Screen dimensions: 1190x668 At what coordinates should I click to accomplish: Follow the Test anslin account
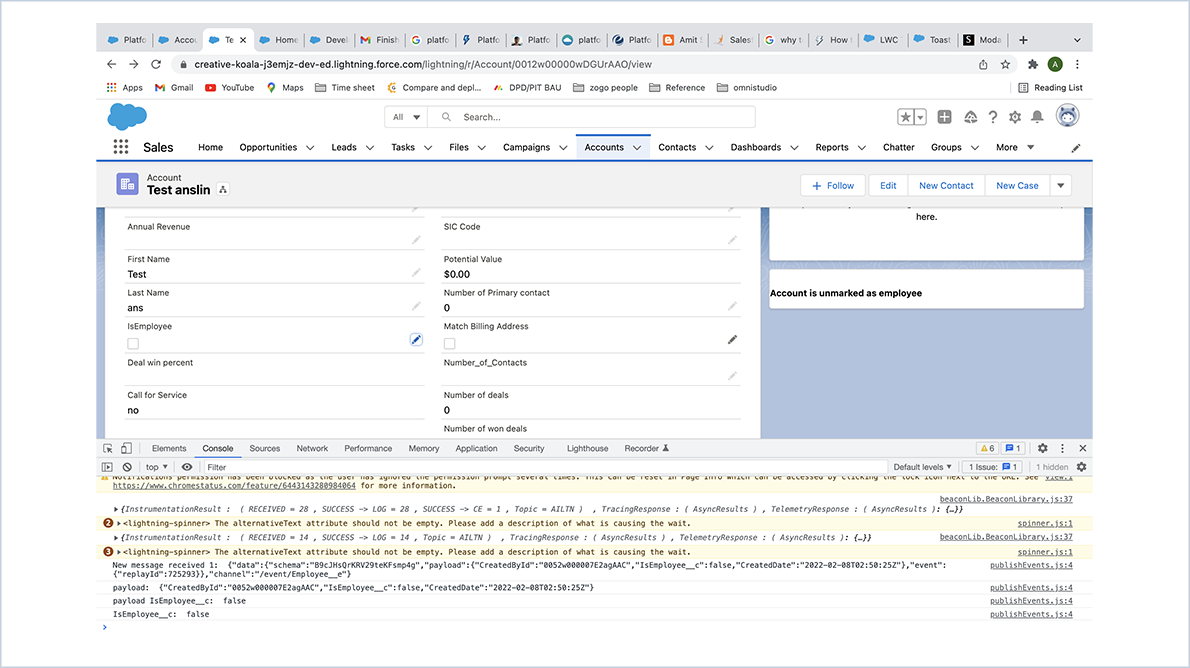[832, 185]
